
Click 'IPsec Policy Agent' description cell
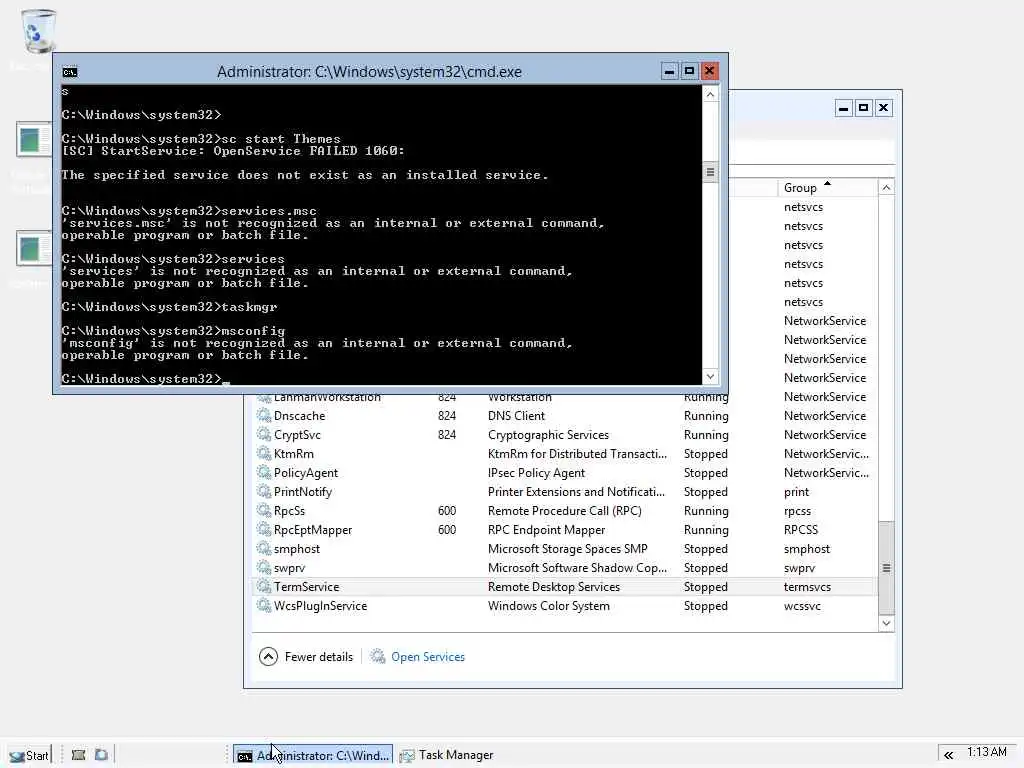point(536,472)
